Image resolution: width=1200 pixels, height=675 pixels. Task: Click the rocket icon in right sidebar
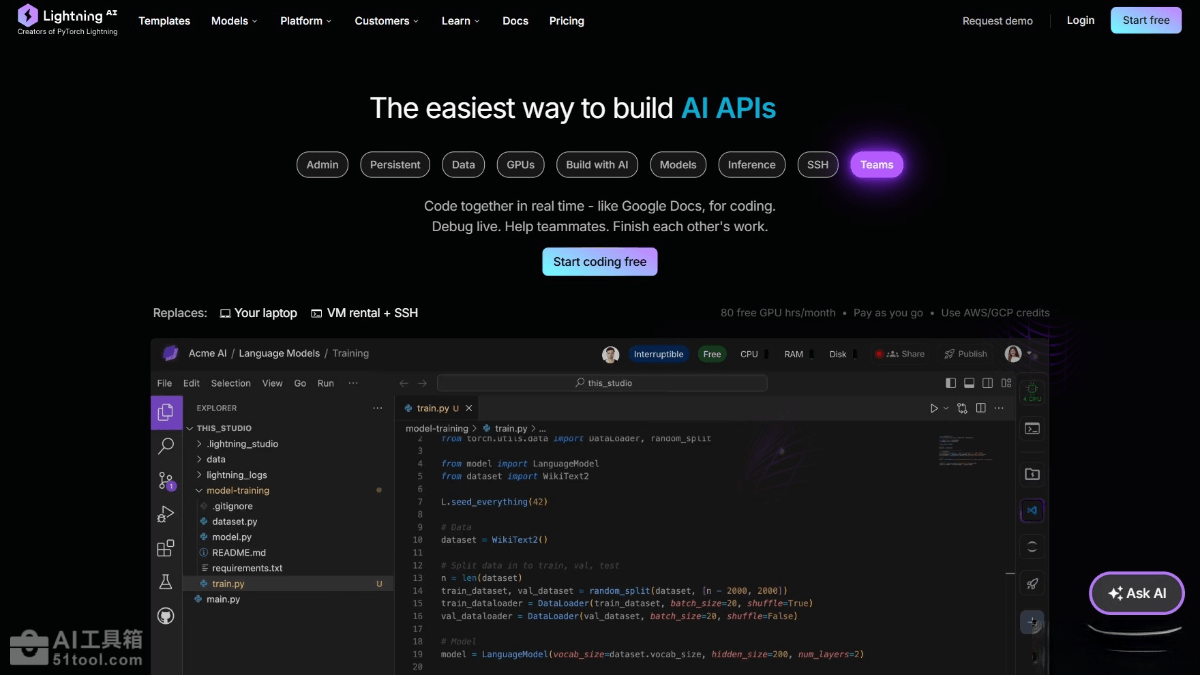[1032, 584]
